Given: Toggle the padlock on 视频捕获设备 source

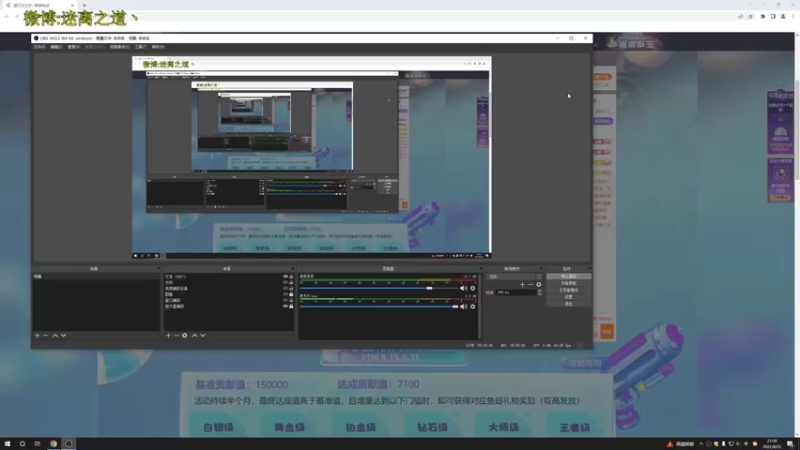Looking at the screenshot, I should click(291, 288).
